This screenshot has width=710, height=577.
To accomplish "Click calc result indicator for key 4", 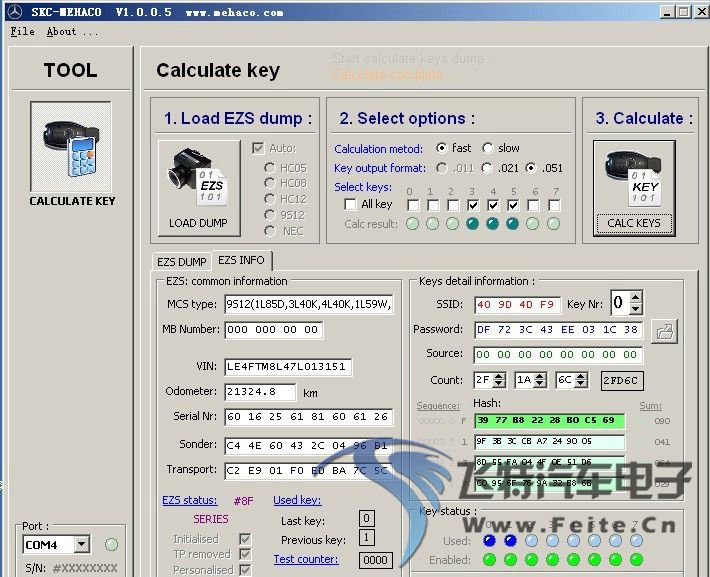I will [492, 224].
